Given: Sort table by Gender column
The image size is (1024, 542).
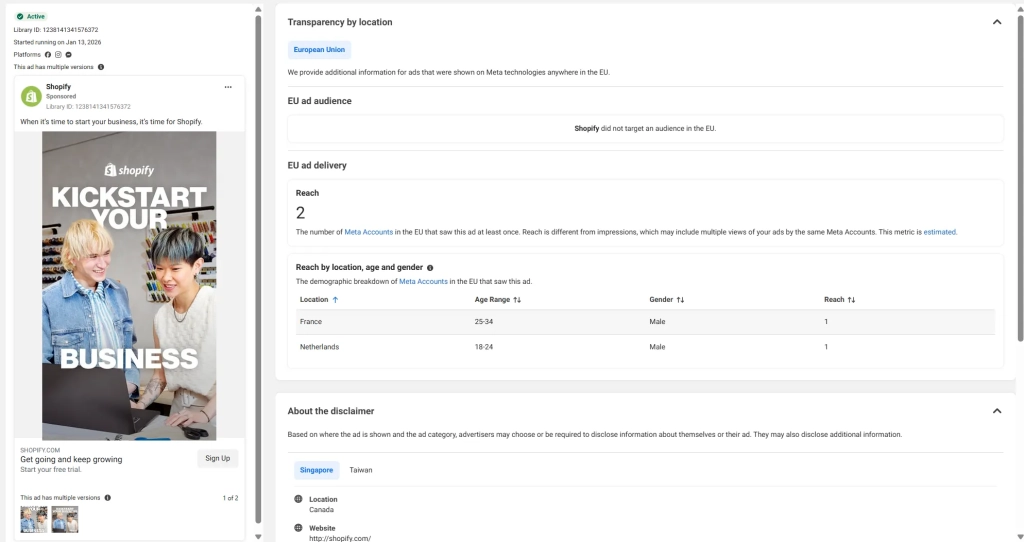Looking at the screenshot, I should [667, 300].
